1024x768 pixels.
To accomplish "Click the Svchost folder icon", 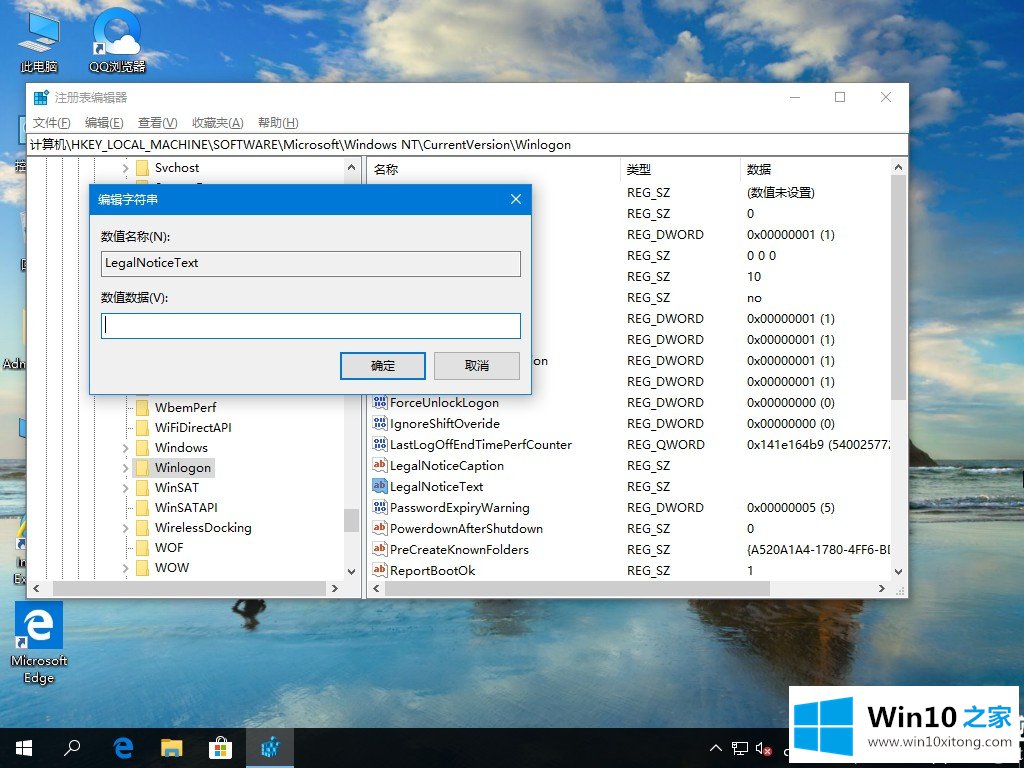I will (x=142, y=168).
